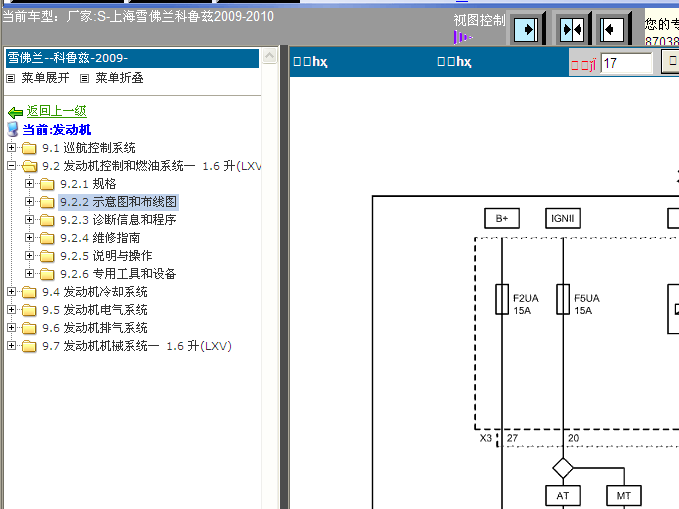Click the first hx header tab
This screenshot has height=509, width=679.
[x=310, y=62]
